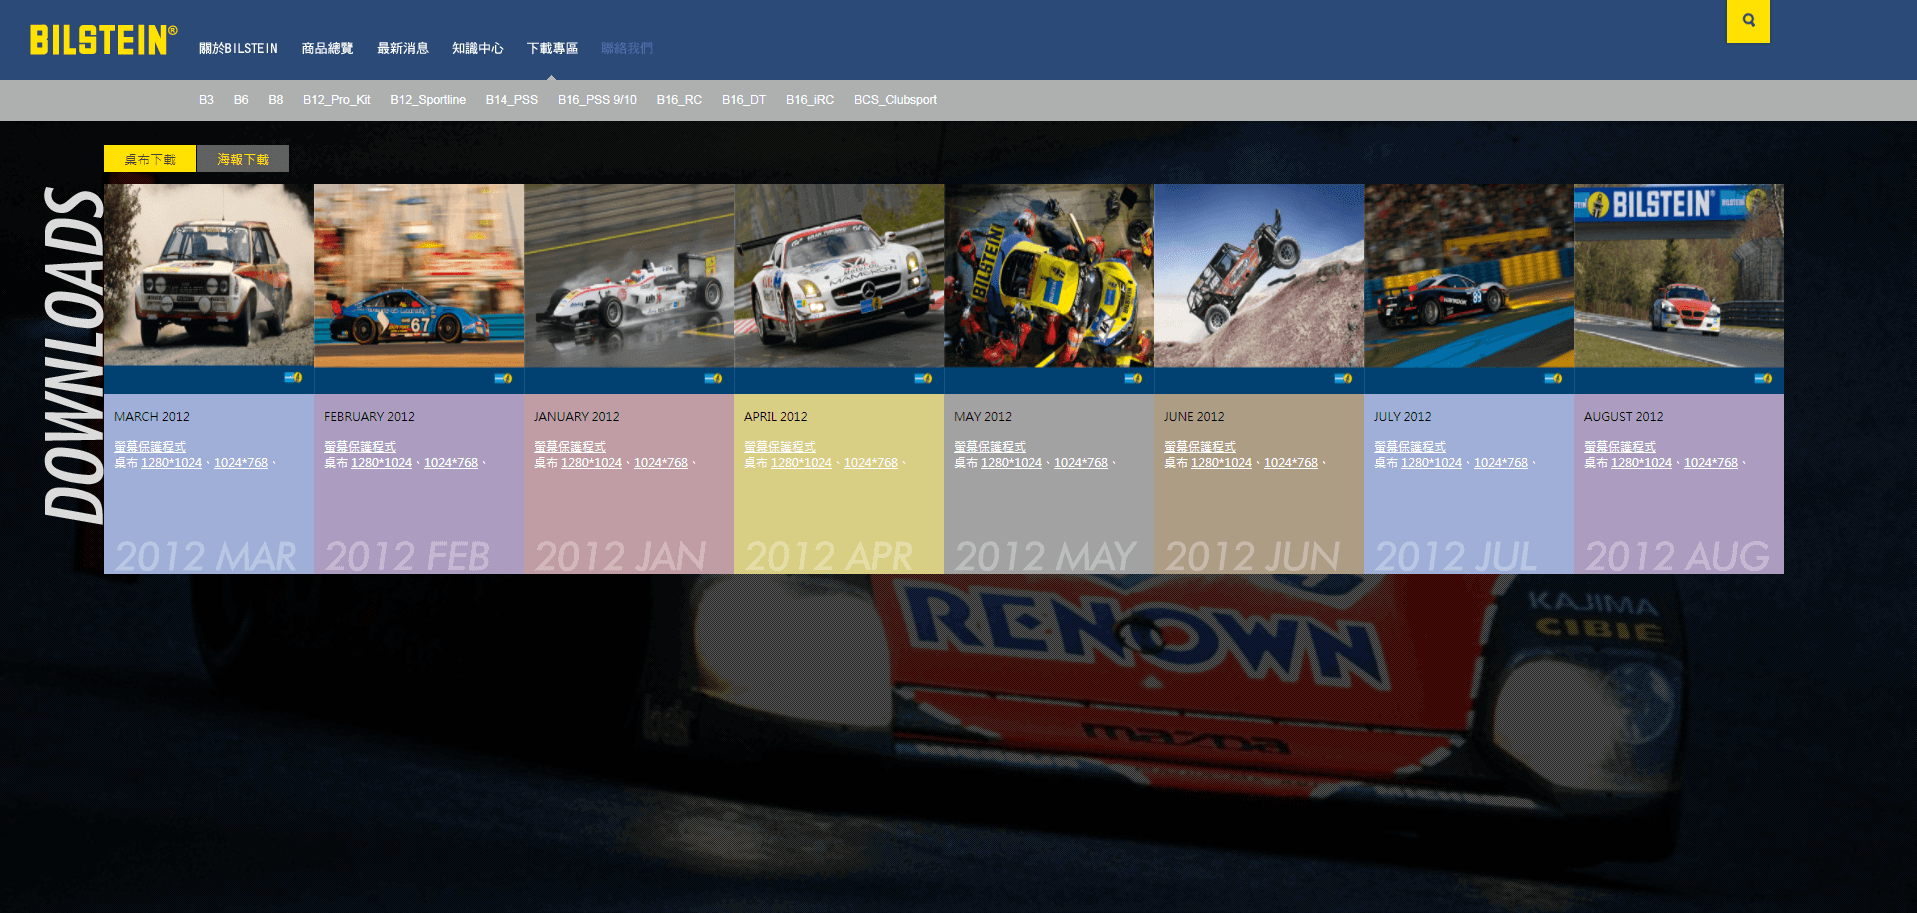Select B16_PSS 9/10 in product submenu
Screen dimensions: 1917x913
(597, 100)
